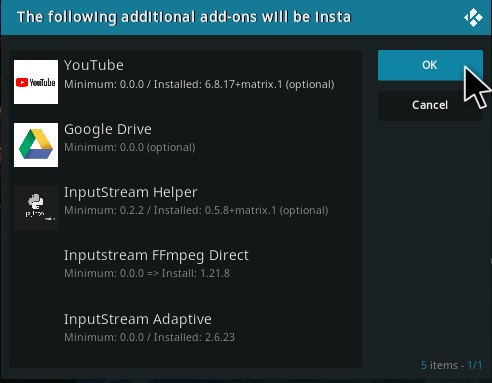Click the dialog heading about additional add-ons

(184, 17)
